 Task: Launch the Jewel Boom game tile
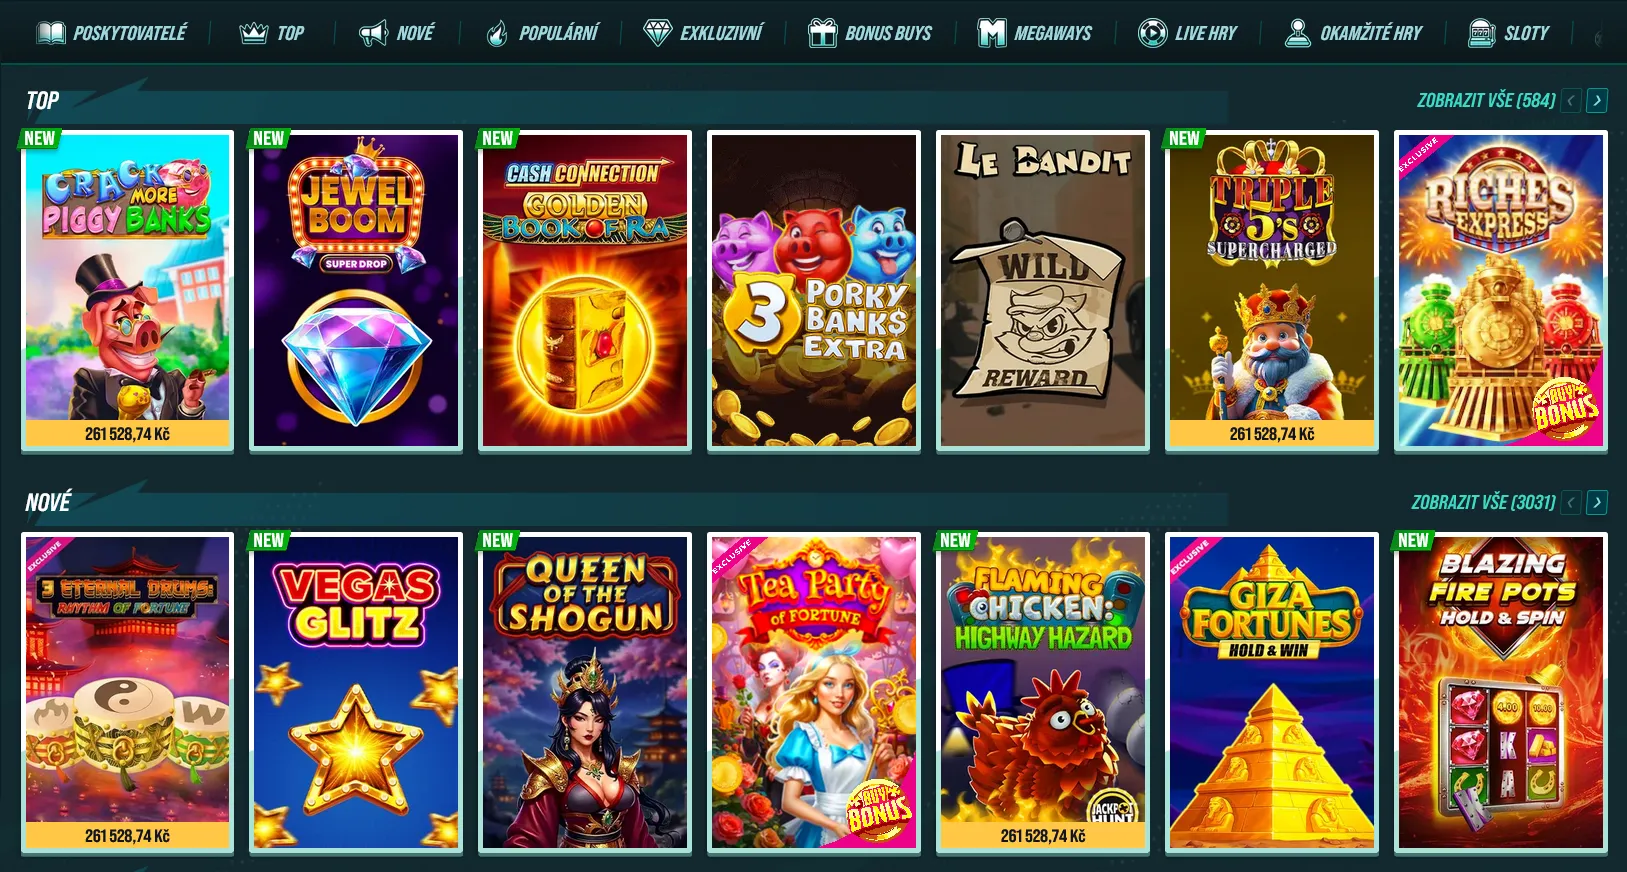[356, 290]
